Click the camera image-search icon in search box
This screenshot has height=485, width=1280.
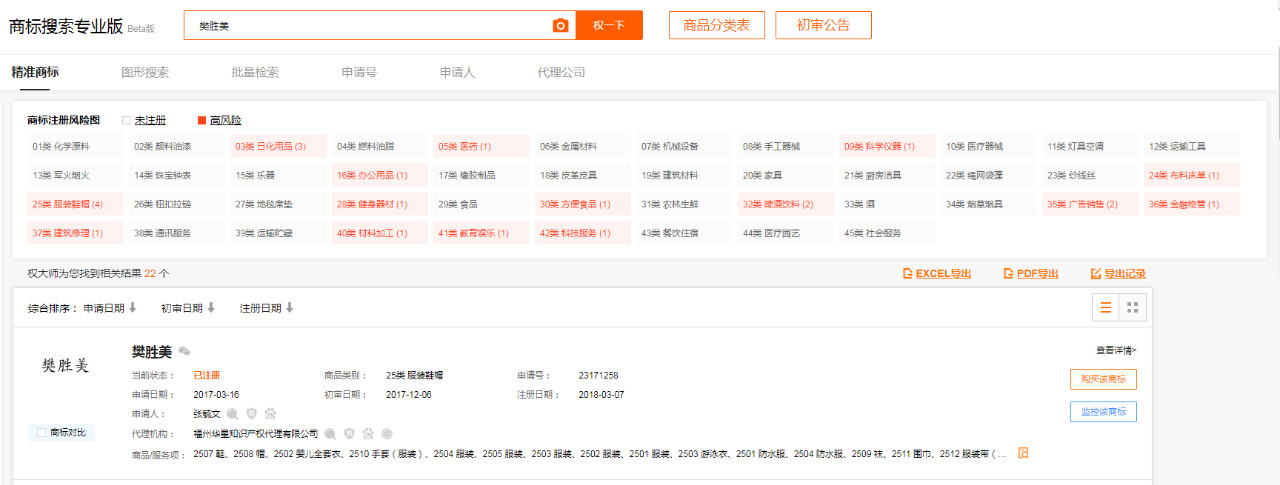click(560, 26)
